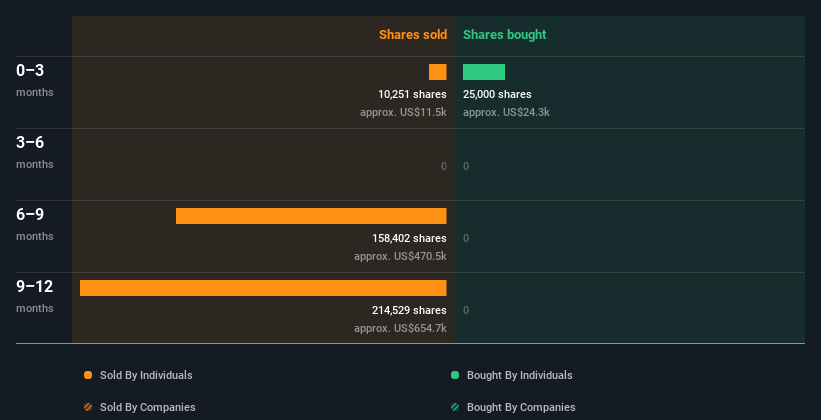Toggle the Bought By Companies legend label
Viewport: 821px width, 420px height.
point(521,407)
